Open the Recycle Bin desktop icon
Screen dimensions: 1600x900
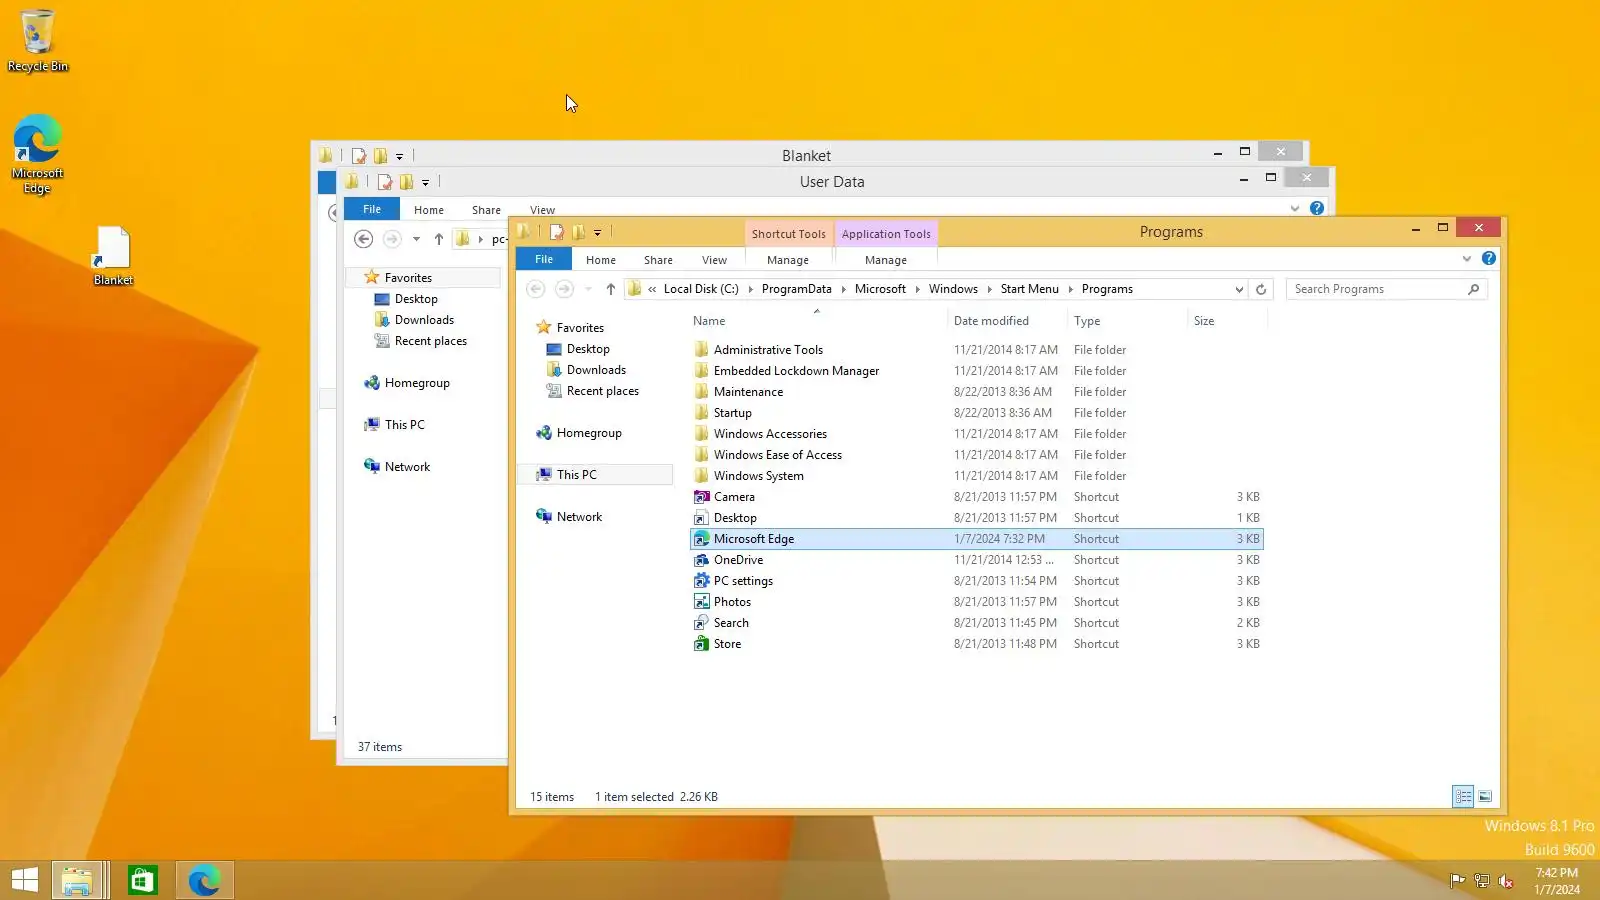click(x=38, y=41)
